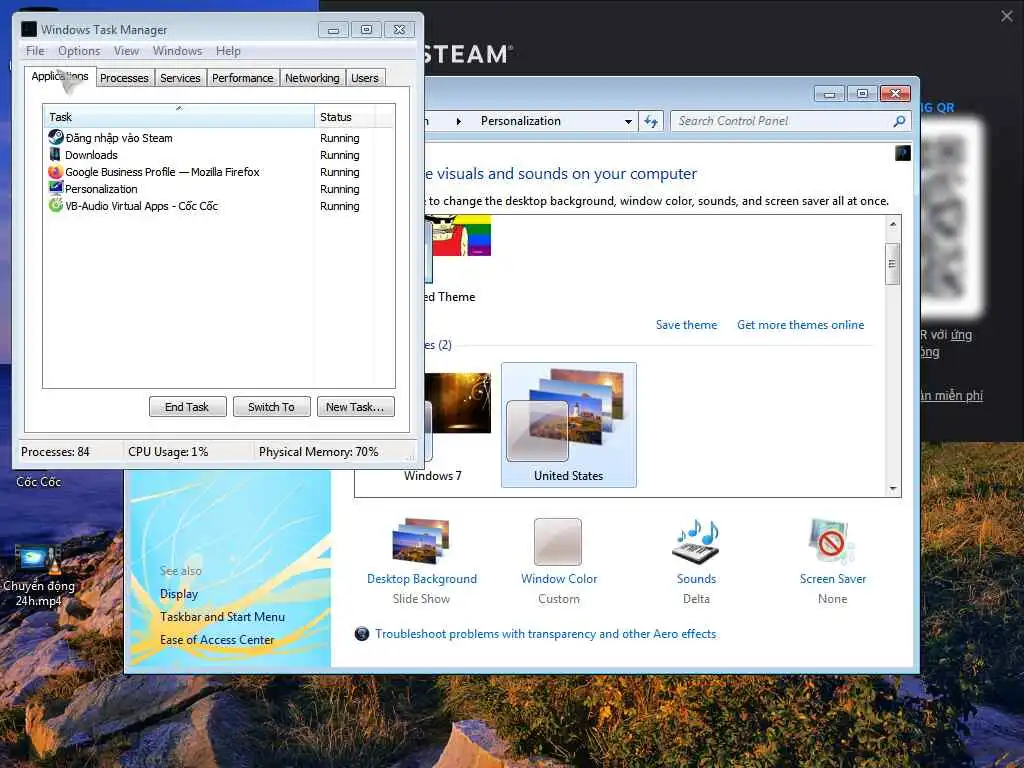Click the themes list scroll up arrow
Screen dimensions: 1024x768
(x=892, y=224)
